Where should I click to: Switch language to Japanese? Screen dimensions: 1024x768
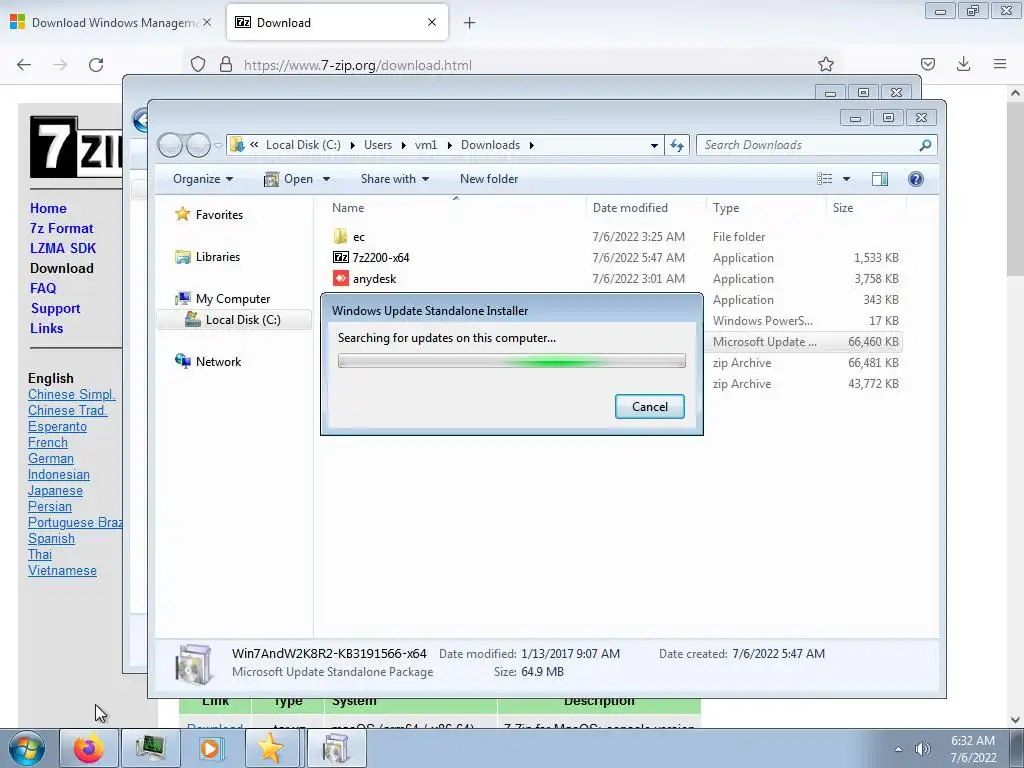[56, 490]
